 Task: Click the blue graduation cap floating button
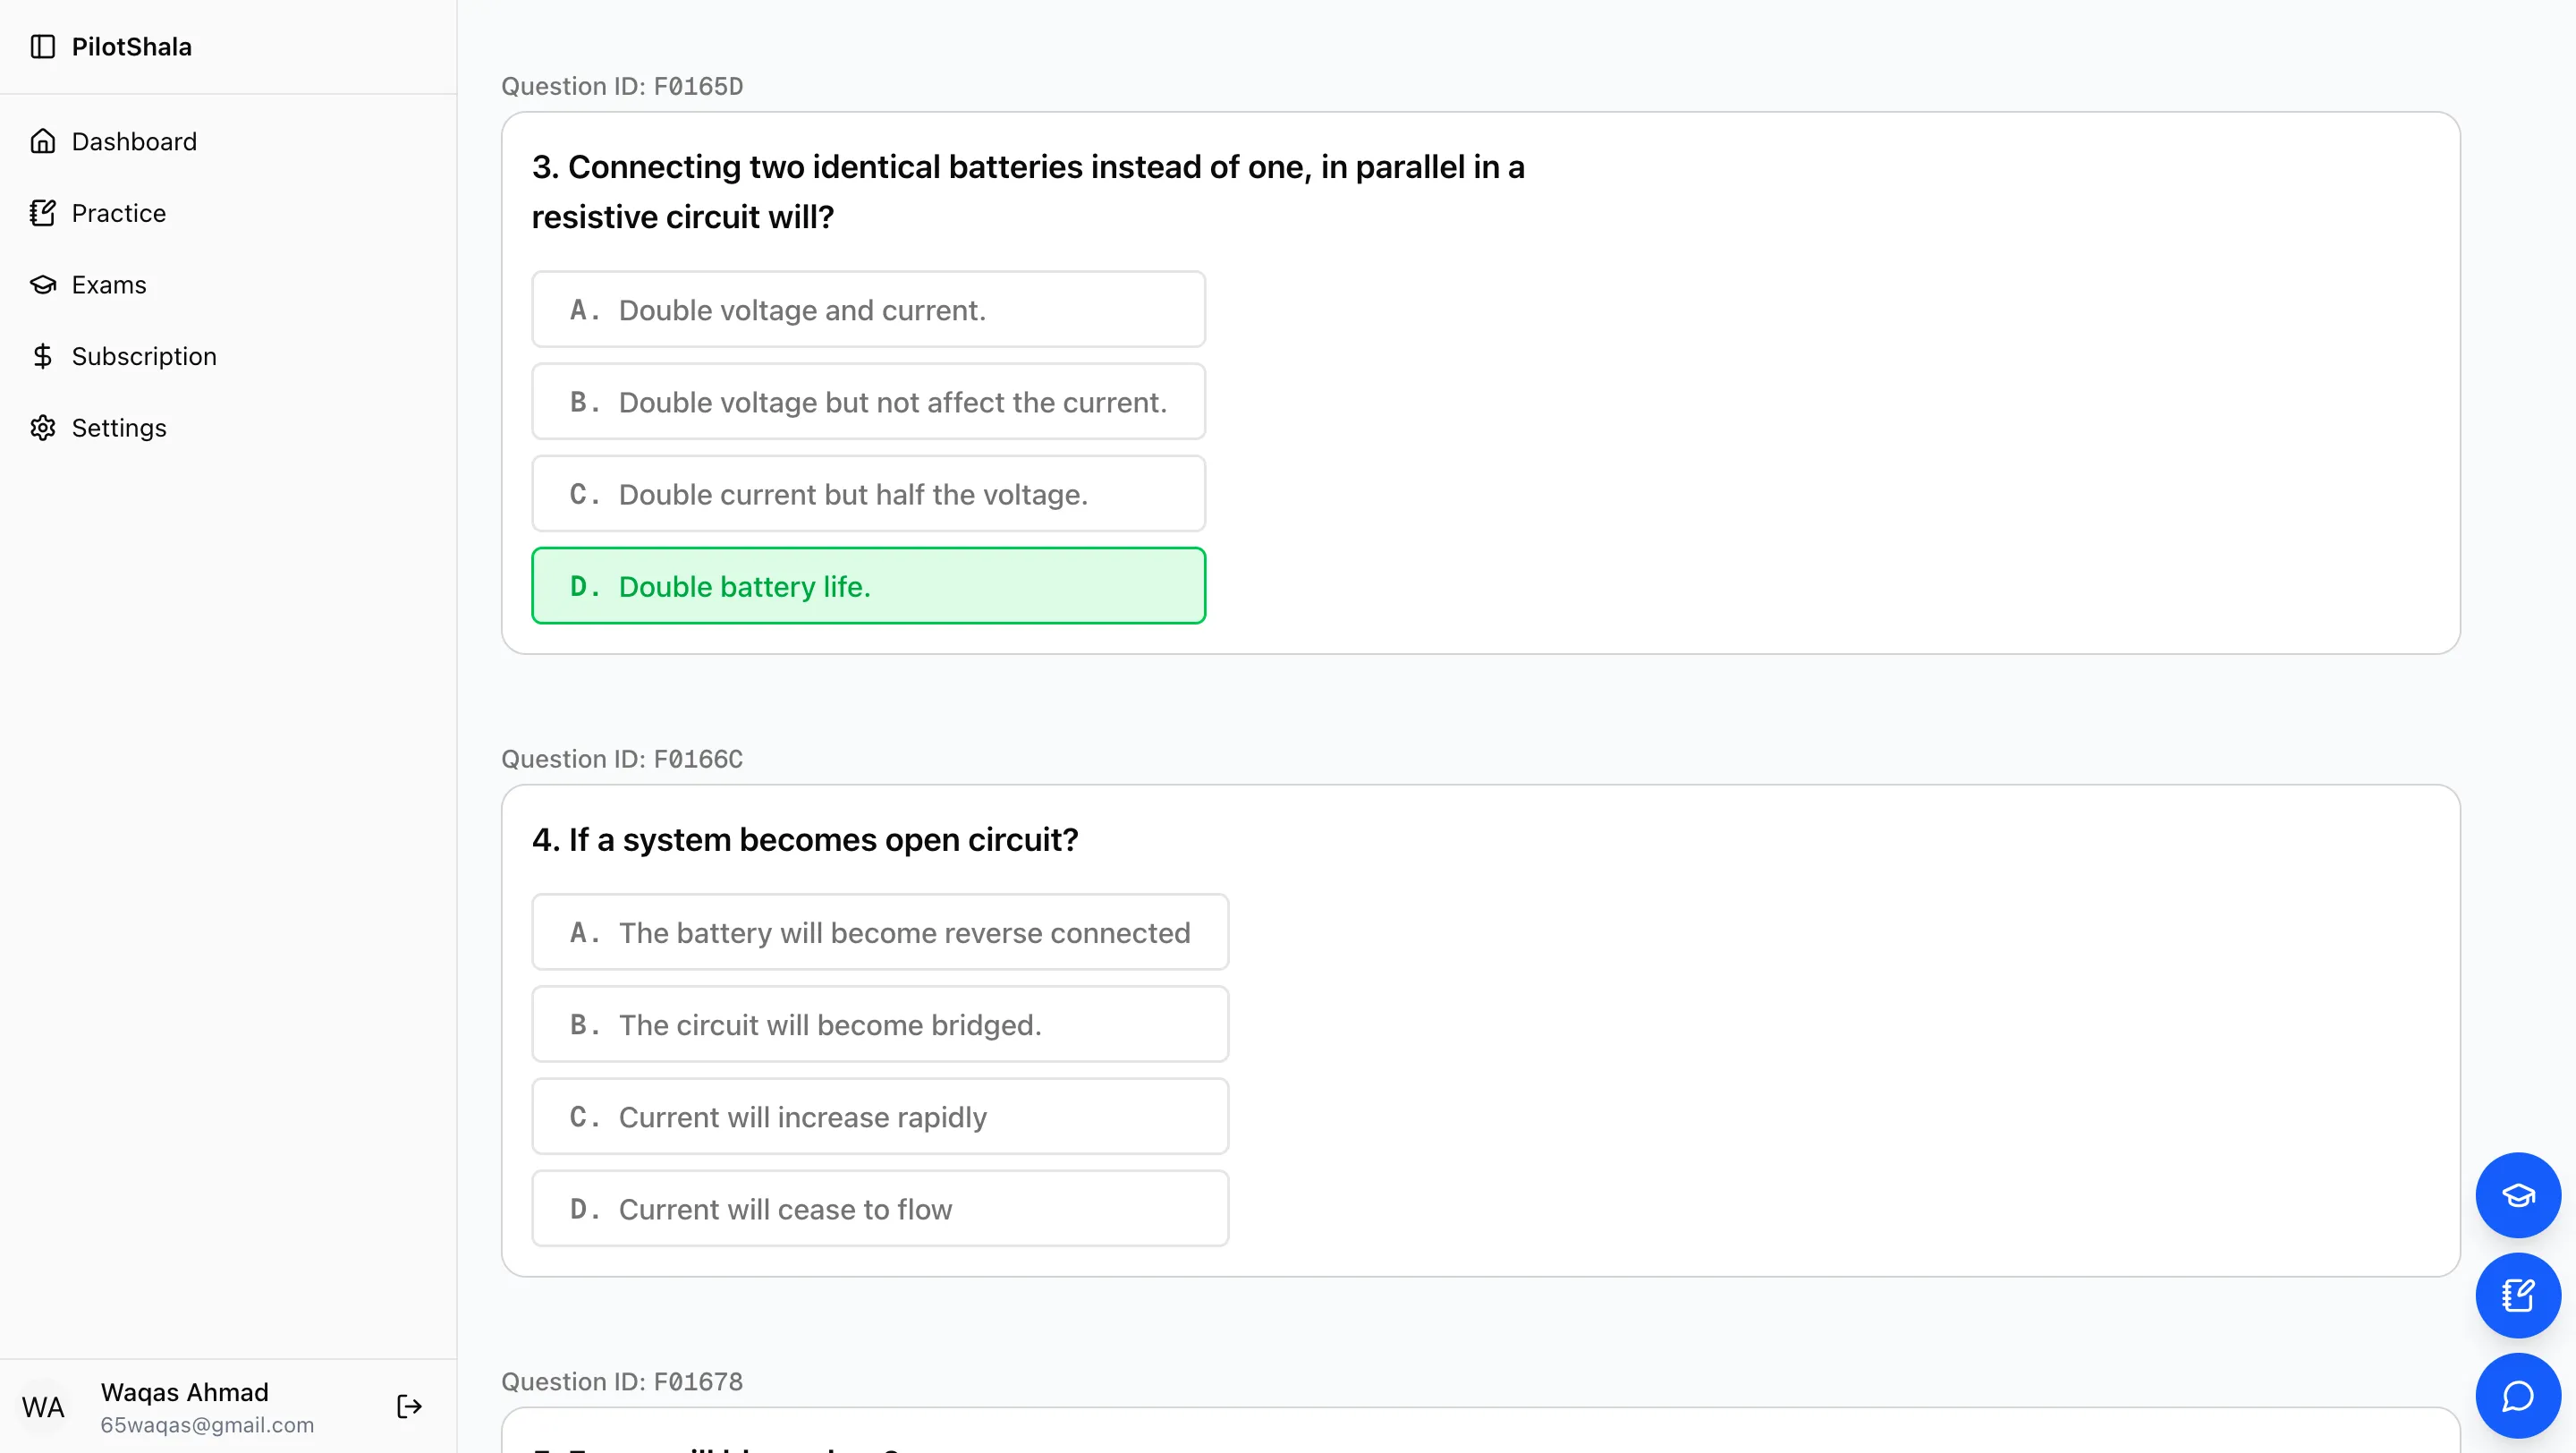[2517, 1195]
